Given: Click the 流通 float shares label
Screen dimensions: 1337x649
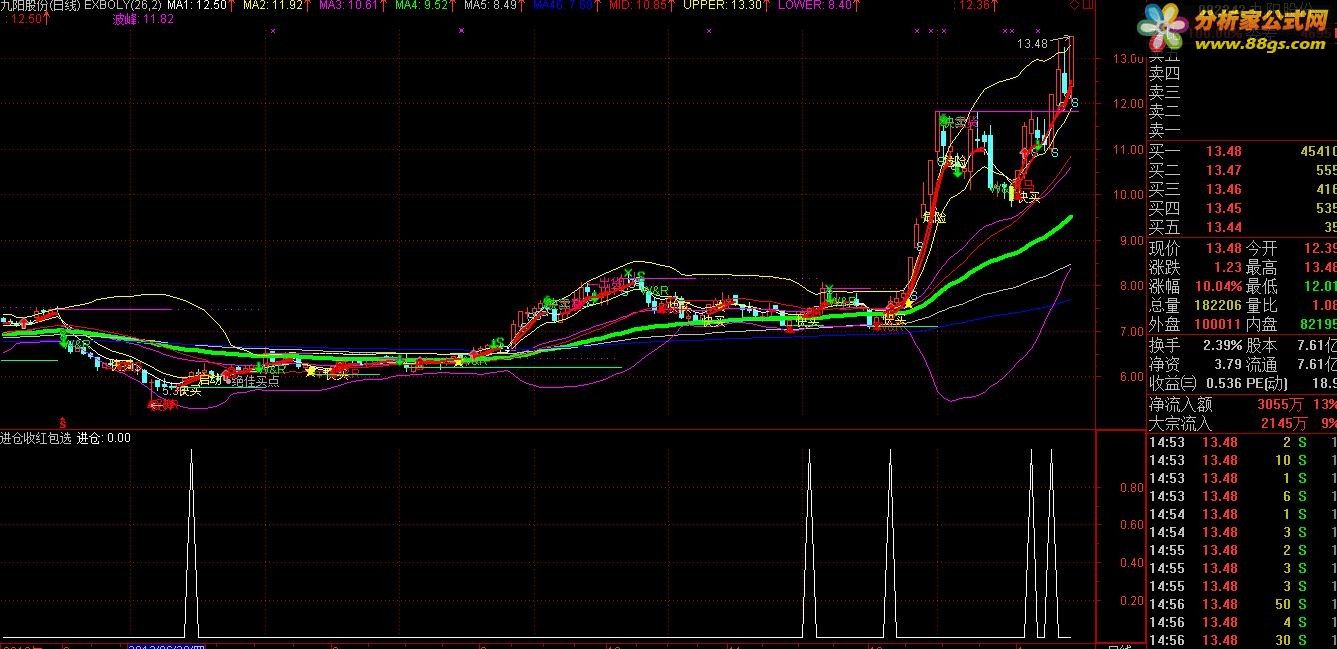Looking at the screenshot, I should [1261, 364].
